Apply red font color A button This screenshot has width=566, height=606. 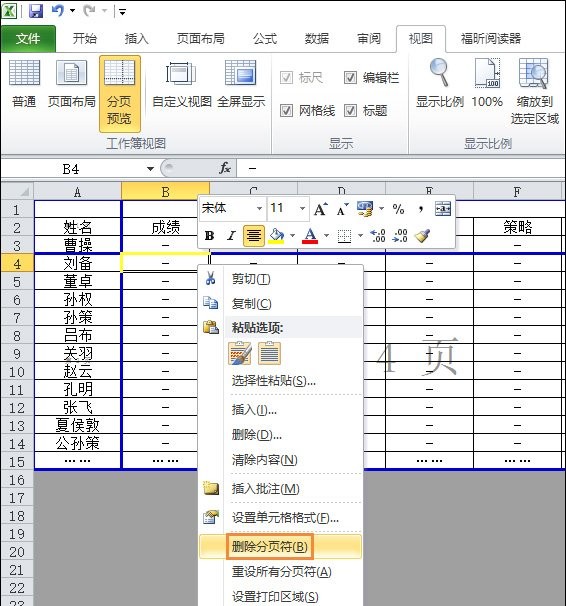[311, 235]
